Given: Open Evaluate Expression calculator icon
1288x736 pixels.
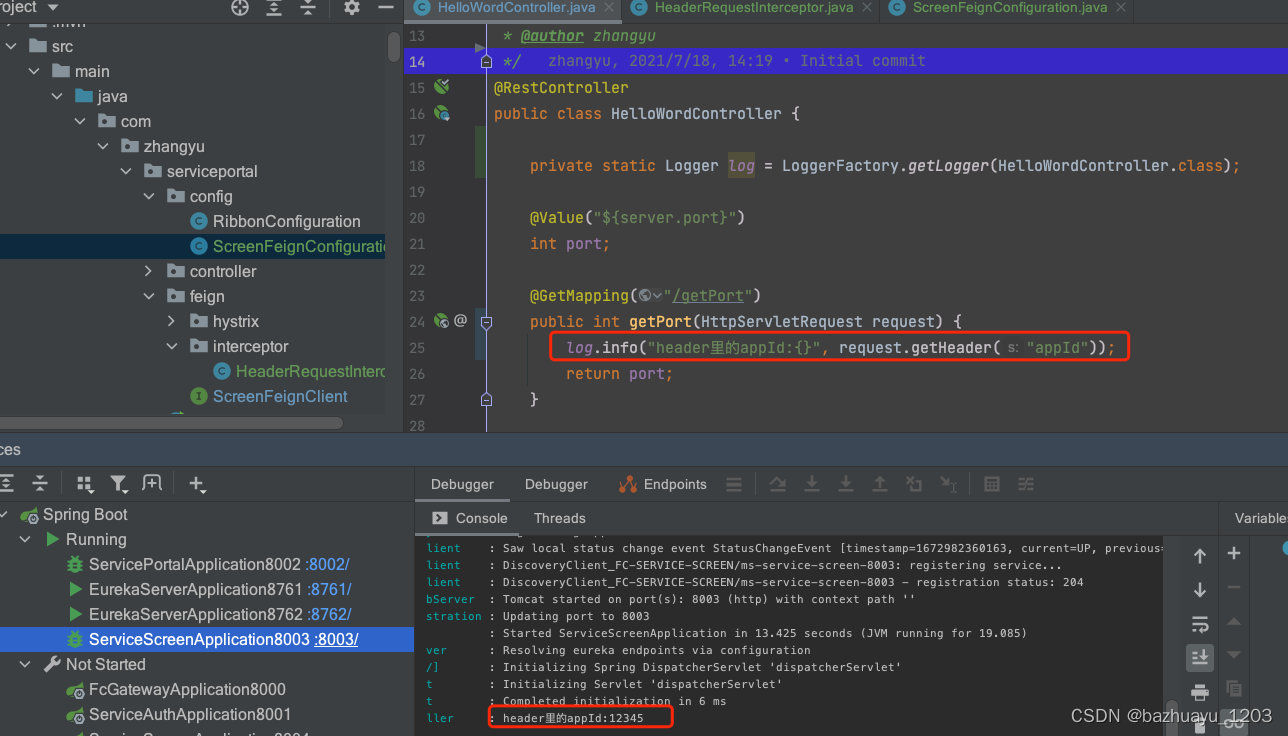Looking at the screenshot, I should point(992,484).
